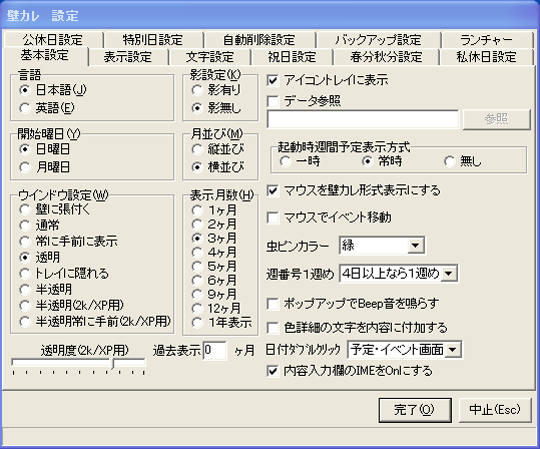This screenshot has width=540, height=449.
Task: Switch to the 特別日設定 tab
Action: (x=153, y=40)
